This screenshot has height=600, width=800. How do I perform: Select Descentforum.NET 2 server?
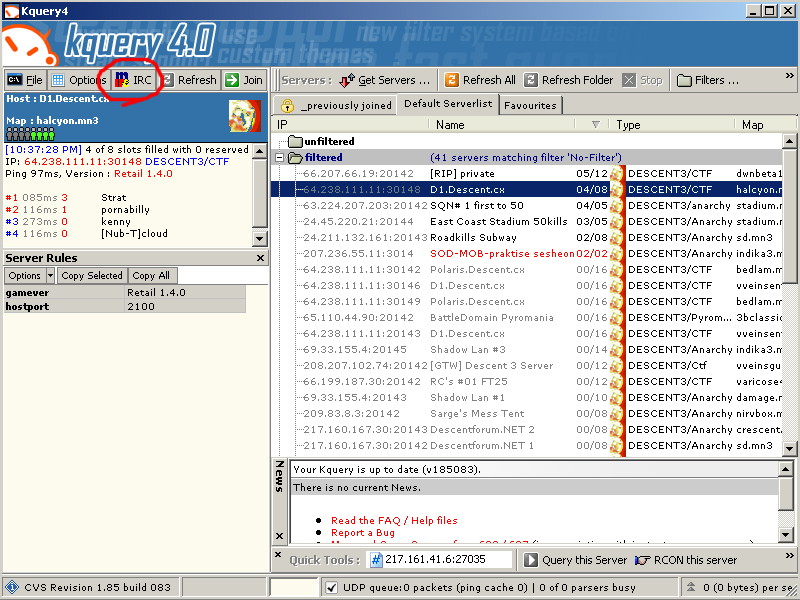pos(527,430)
